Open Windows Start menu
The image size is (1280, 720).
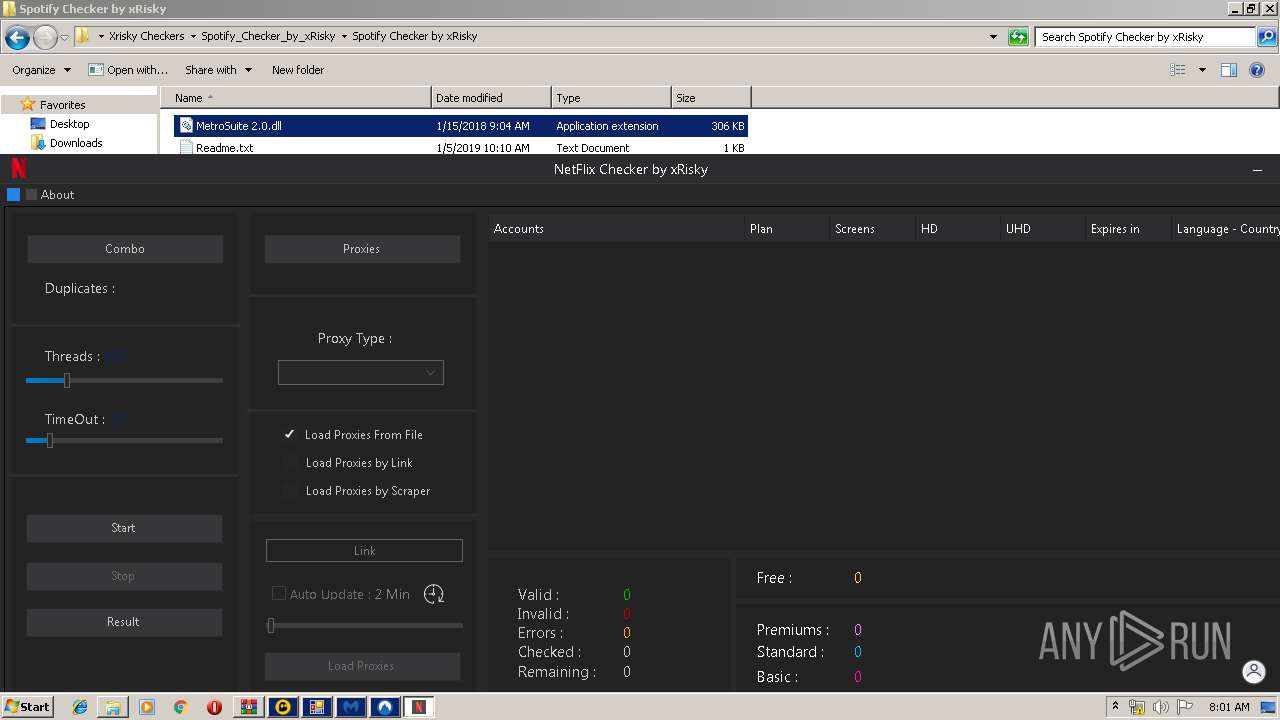27,707
